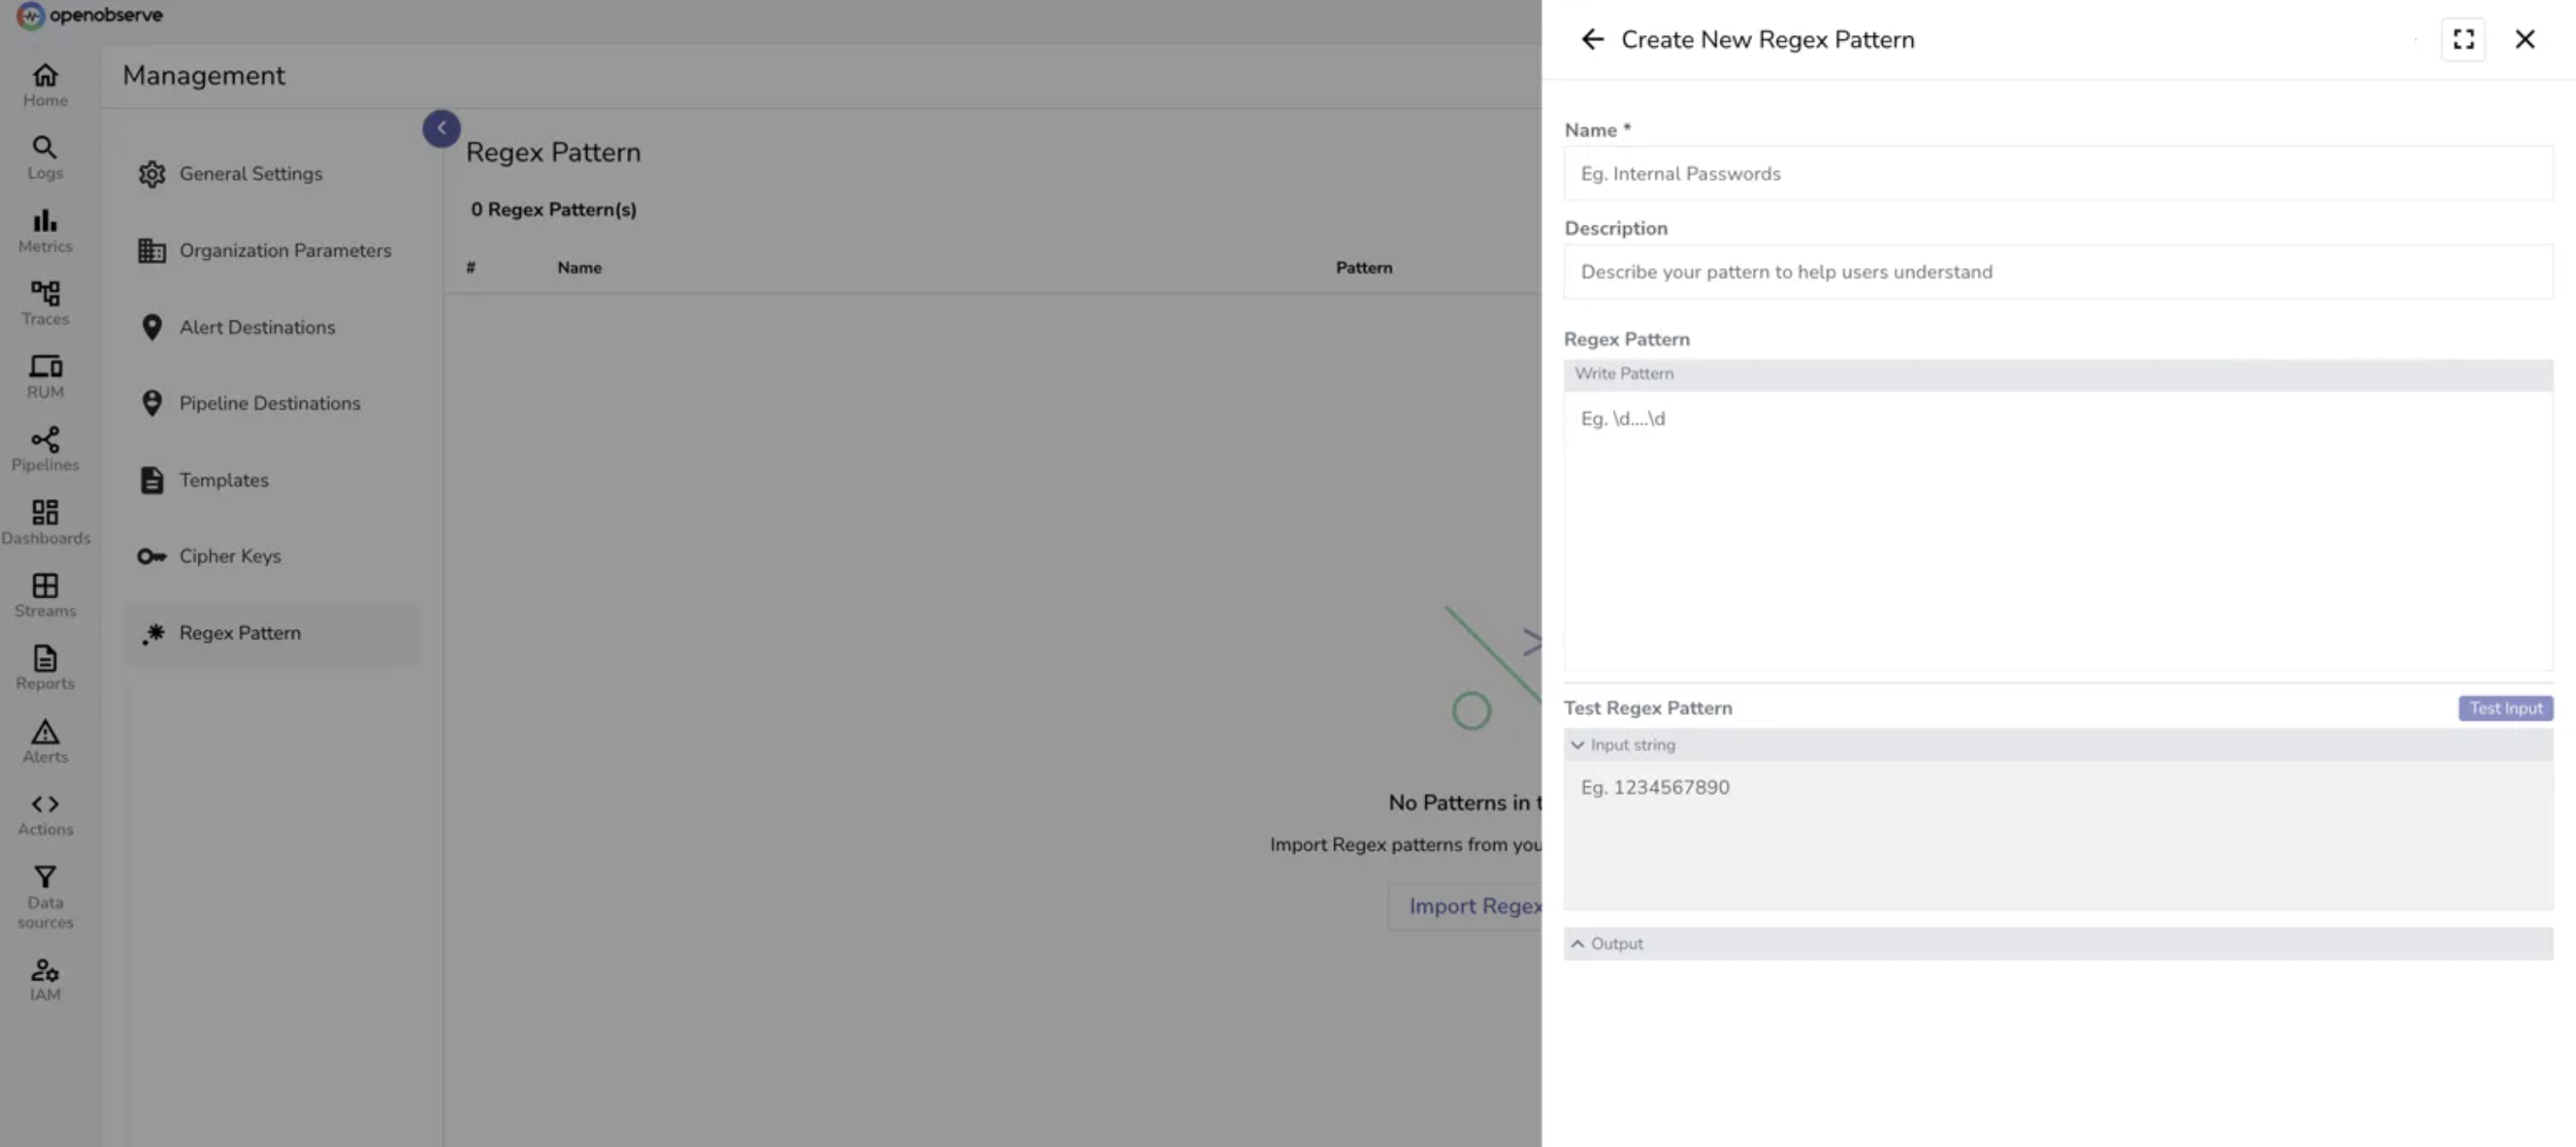Click the Test Input button

click(2505, 708)
